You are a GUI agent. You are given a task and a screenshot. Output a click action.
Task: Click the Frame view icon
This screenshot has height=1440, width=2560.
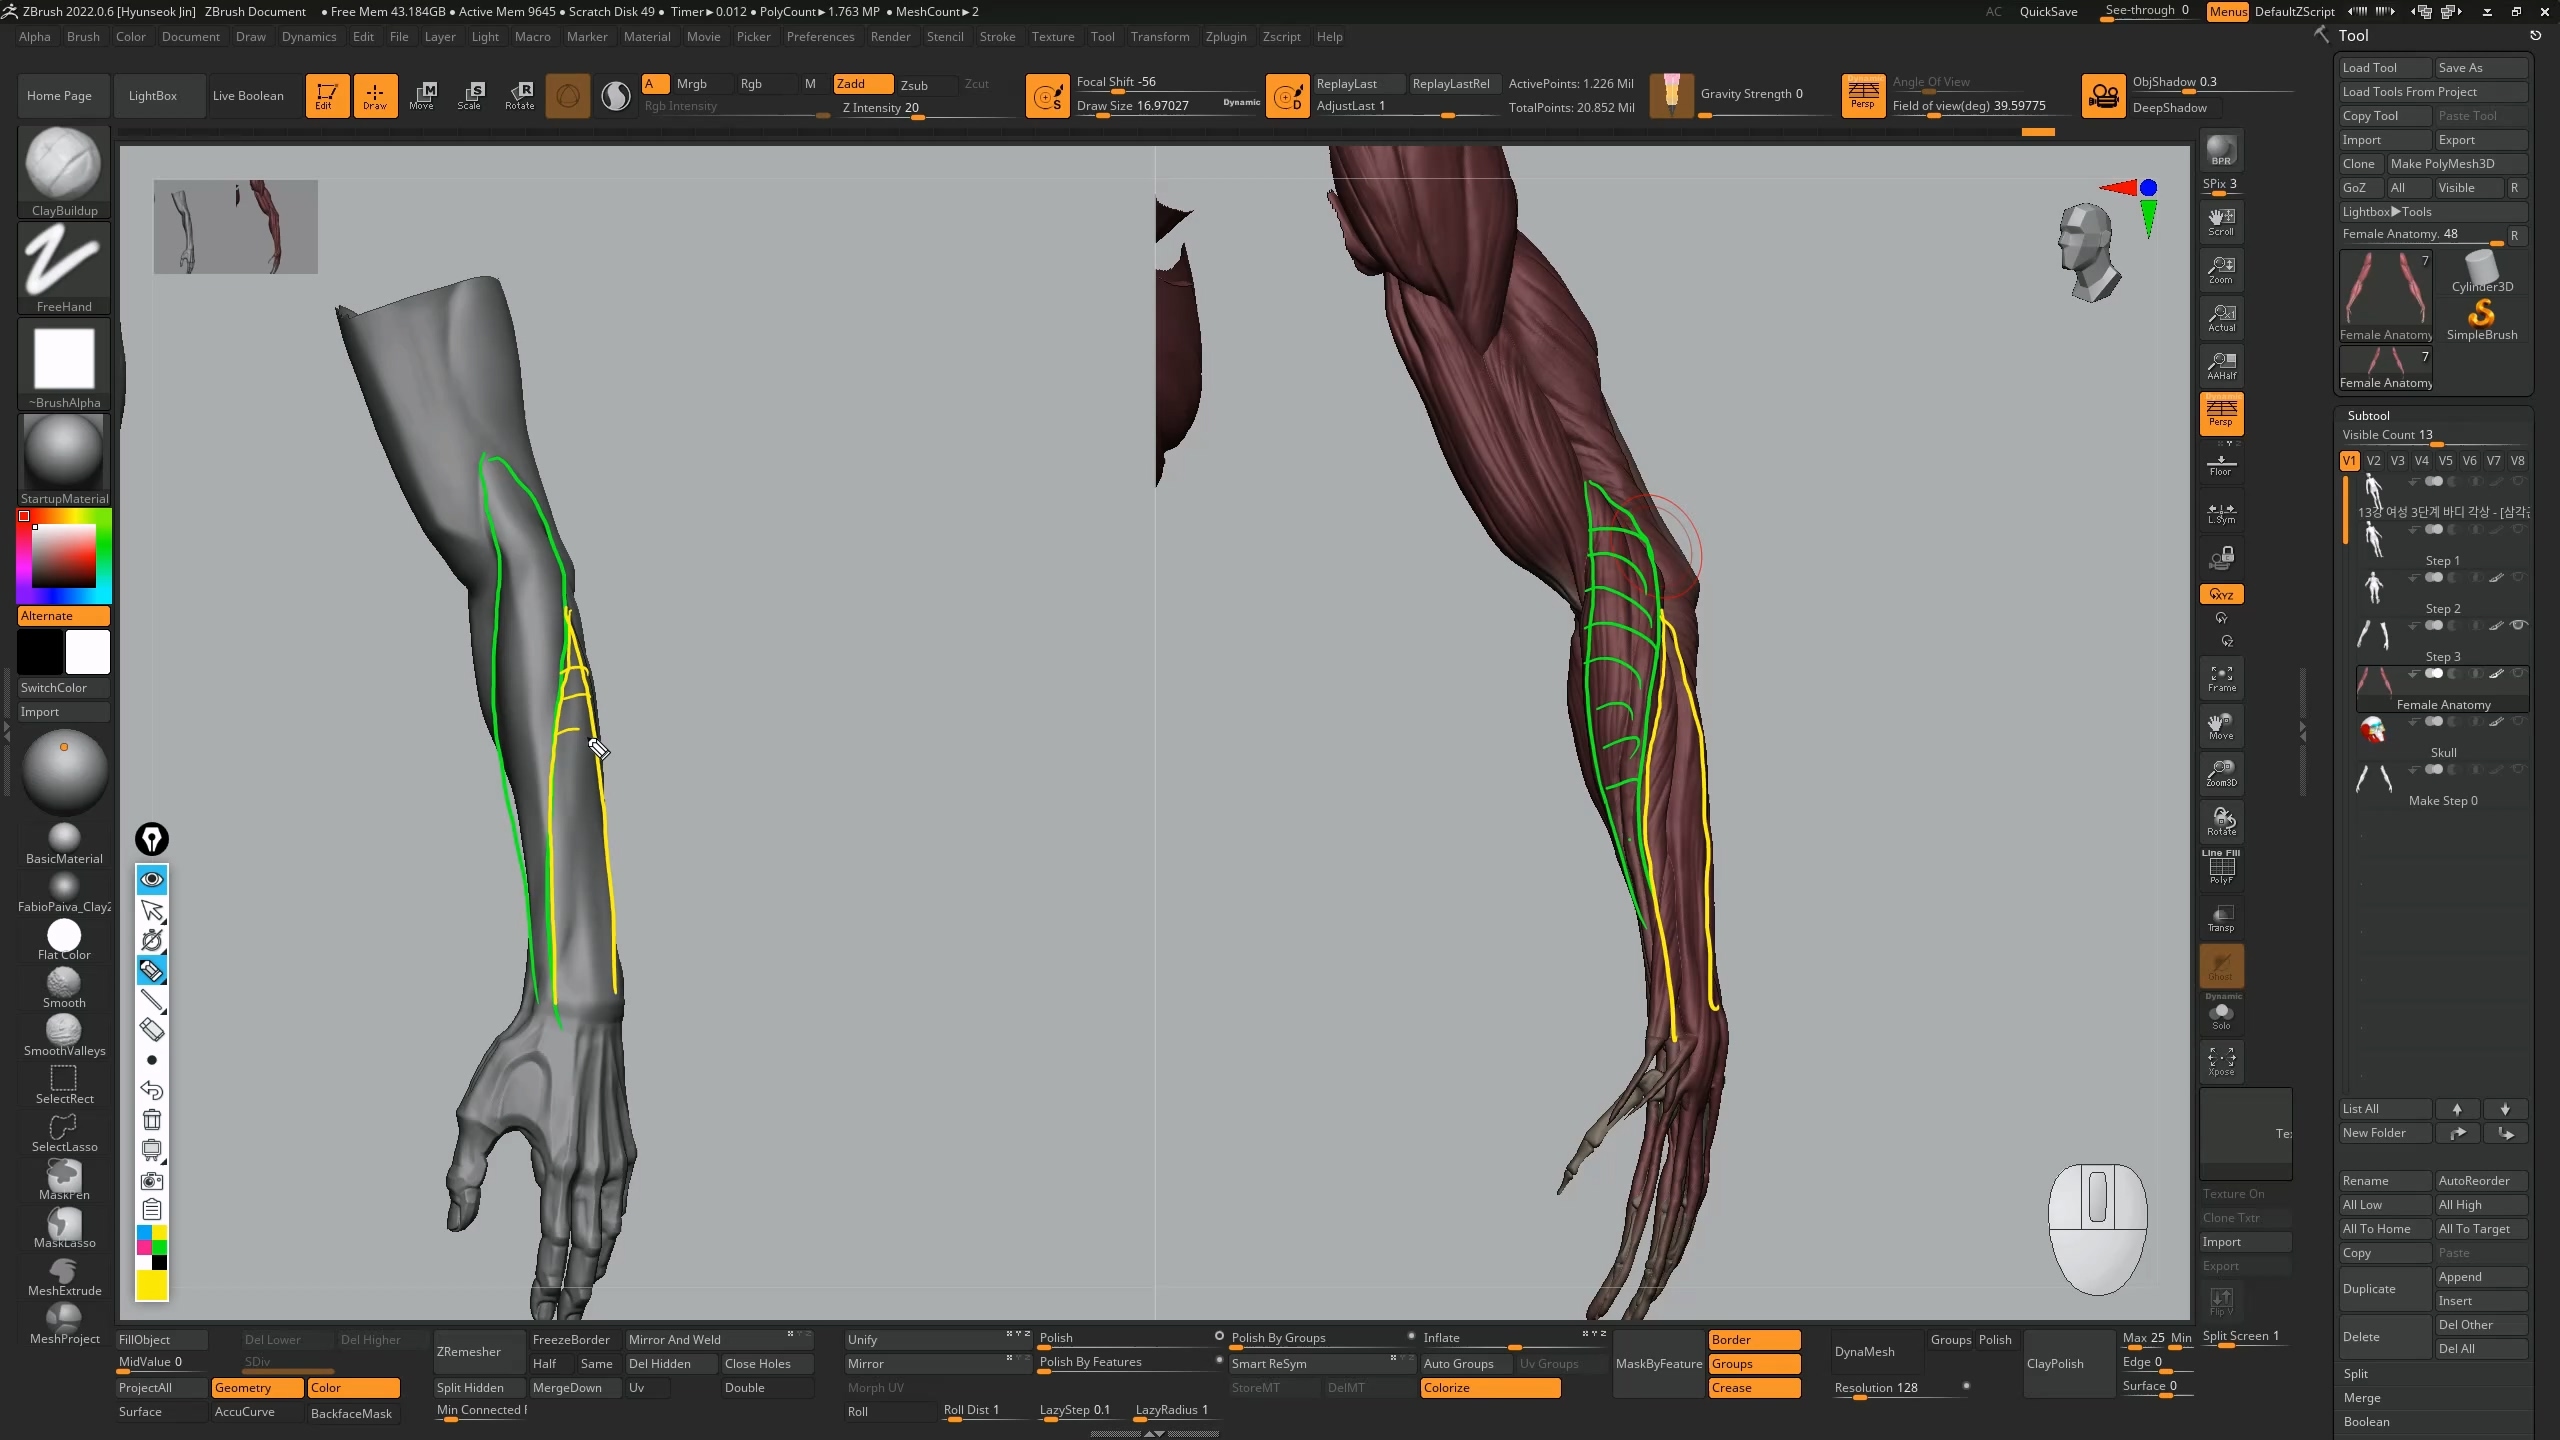[2221, 679]
